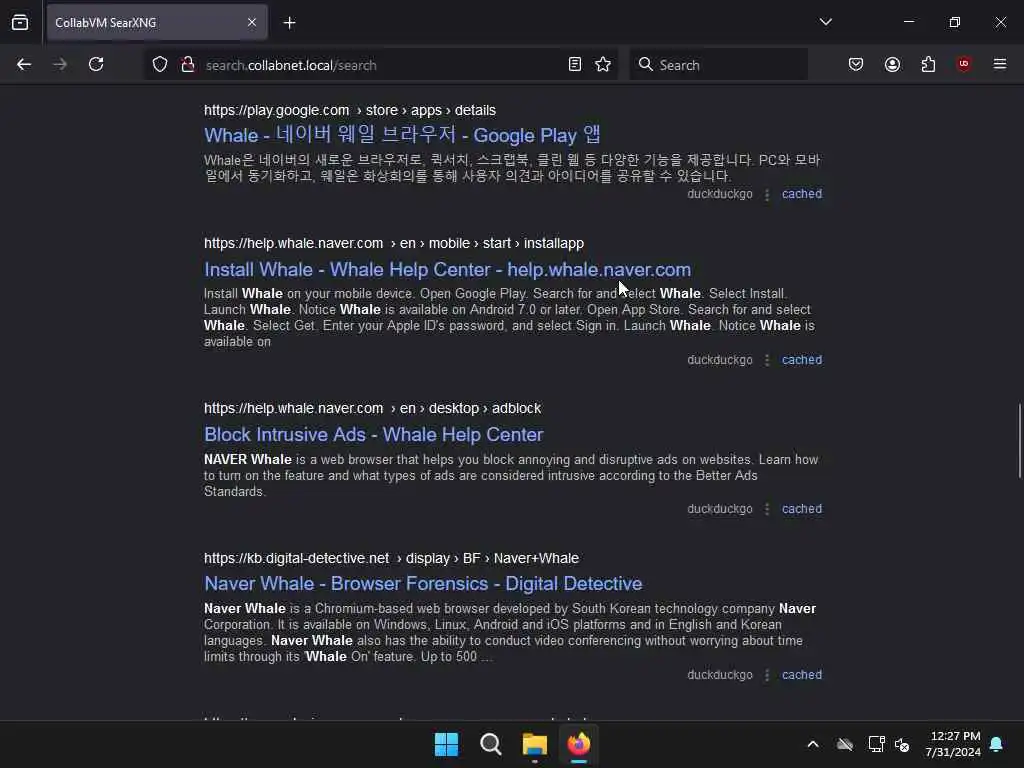Open Install Whale Help Center link
This screenshot has width=1024, height=768.
point(447,270)
